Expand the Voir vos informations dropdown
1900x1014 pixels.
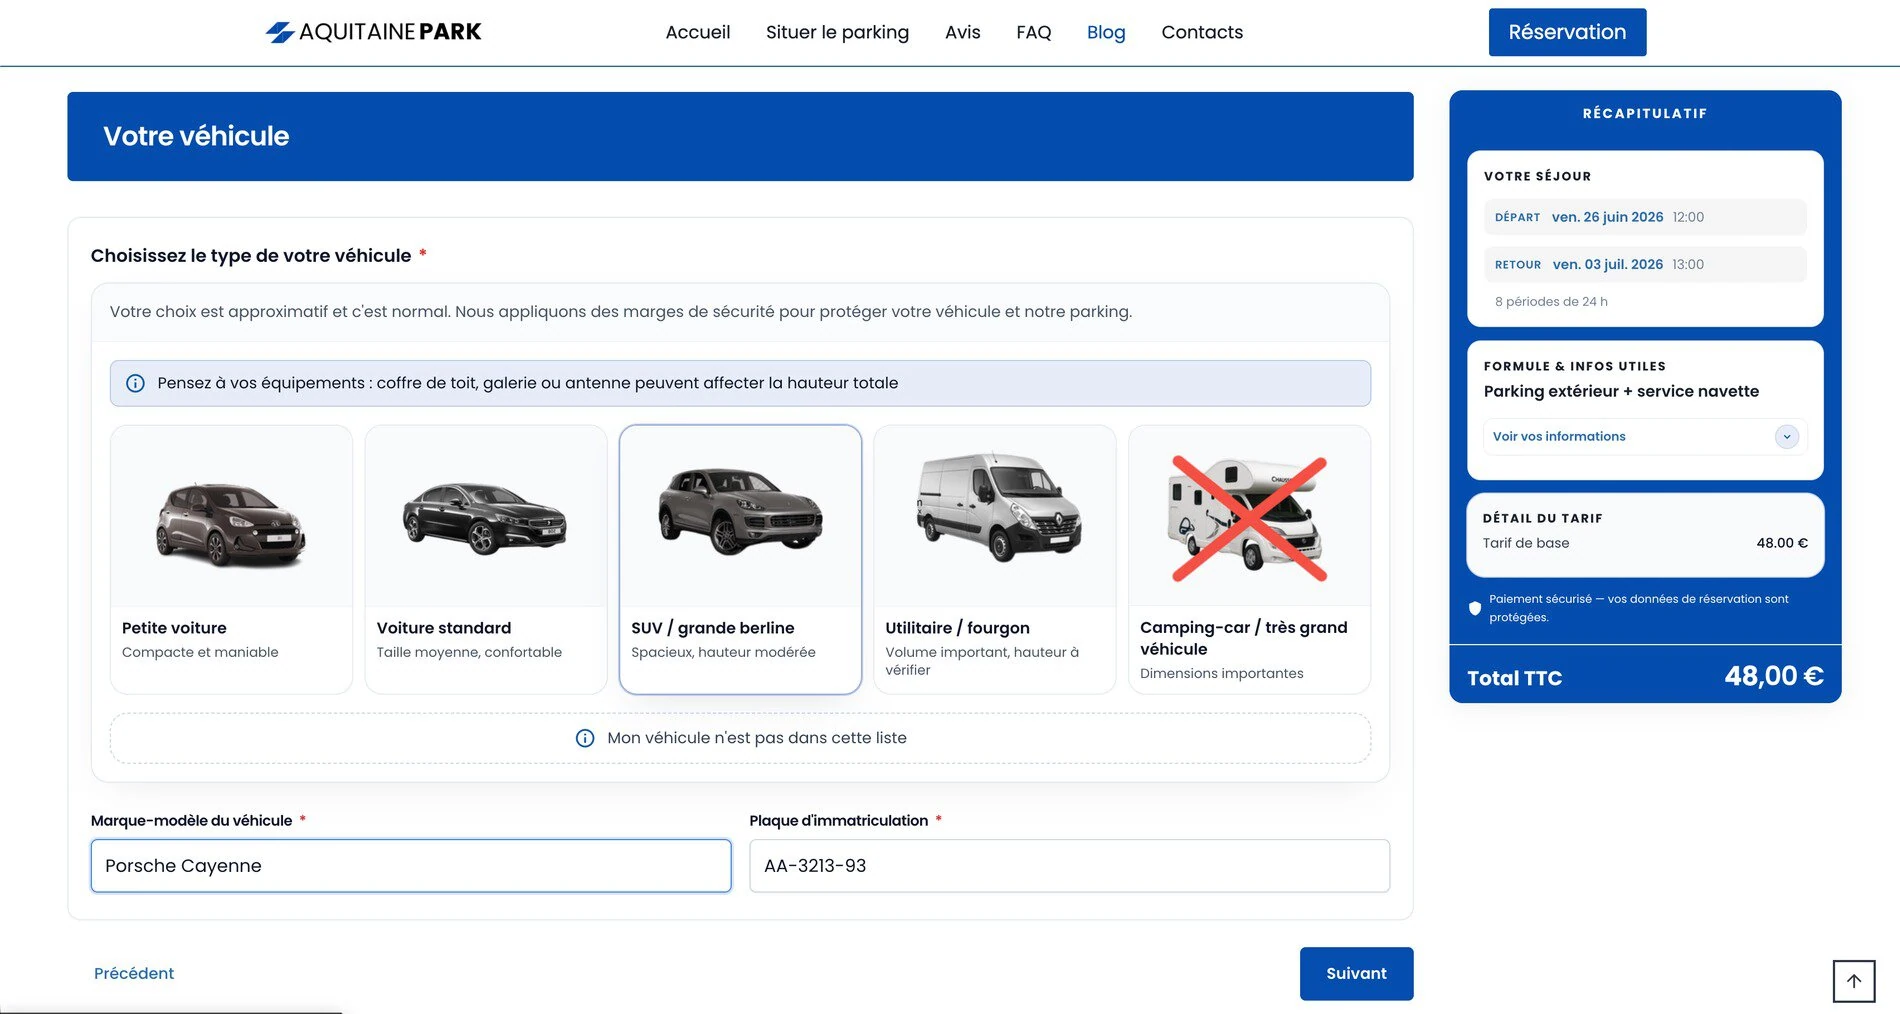click(1645, 437)
